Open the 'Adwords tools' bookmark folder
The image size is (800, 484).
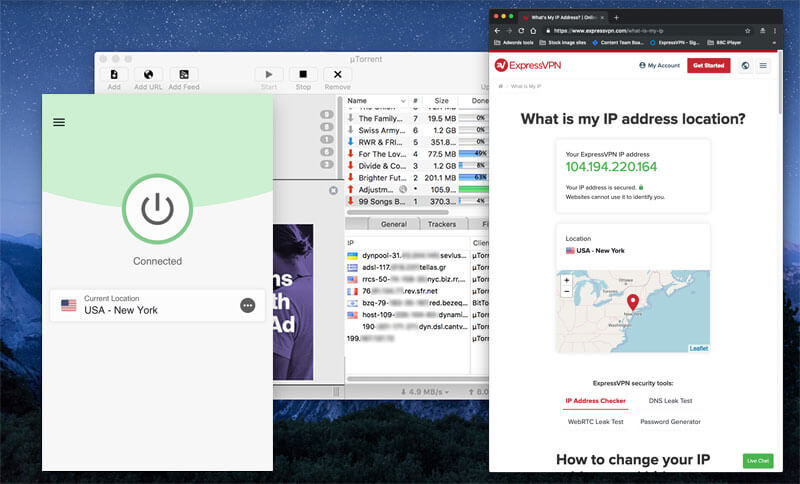(x=513, y=43)
